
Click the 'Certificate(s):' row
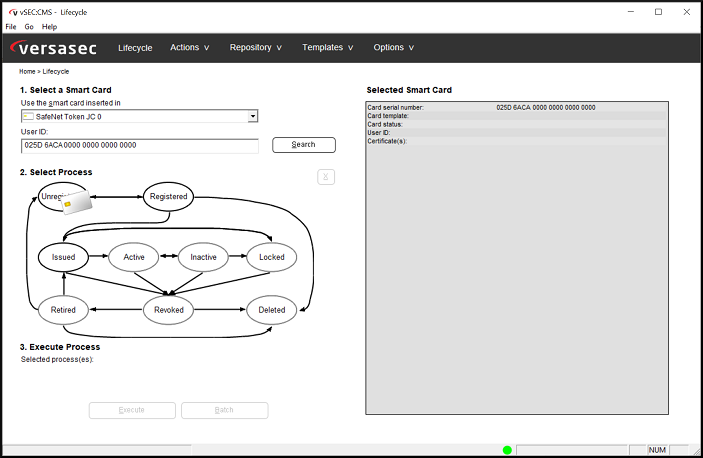pyautogui.click(x=516, y=141)
